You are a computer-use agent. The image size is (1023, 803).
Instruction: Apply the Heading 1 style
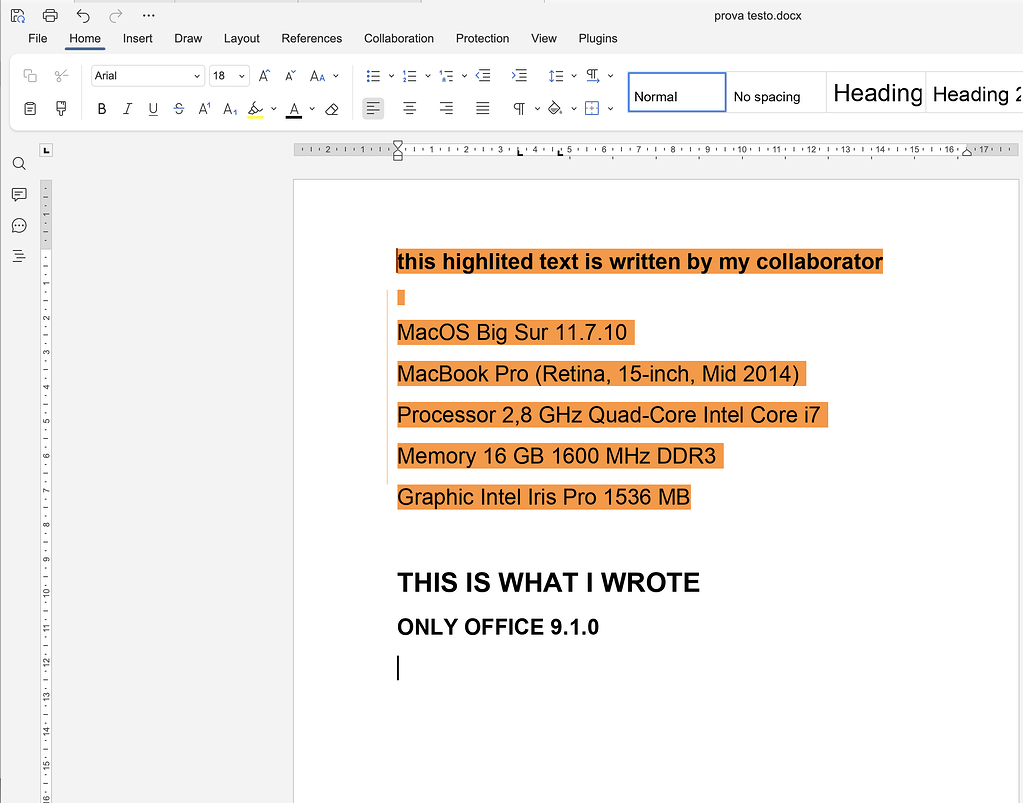pos(875,92)
